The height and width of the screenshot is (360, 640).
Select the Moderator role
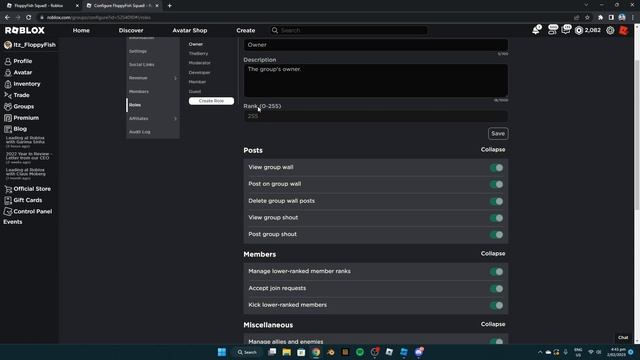200,63
